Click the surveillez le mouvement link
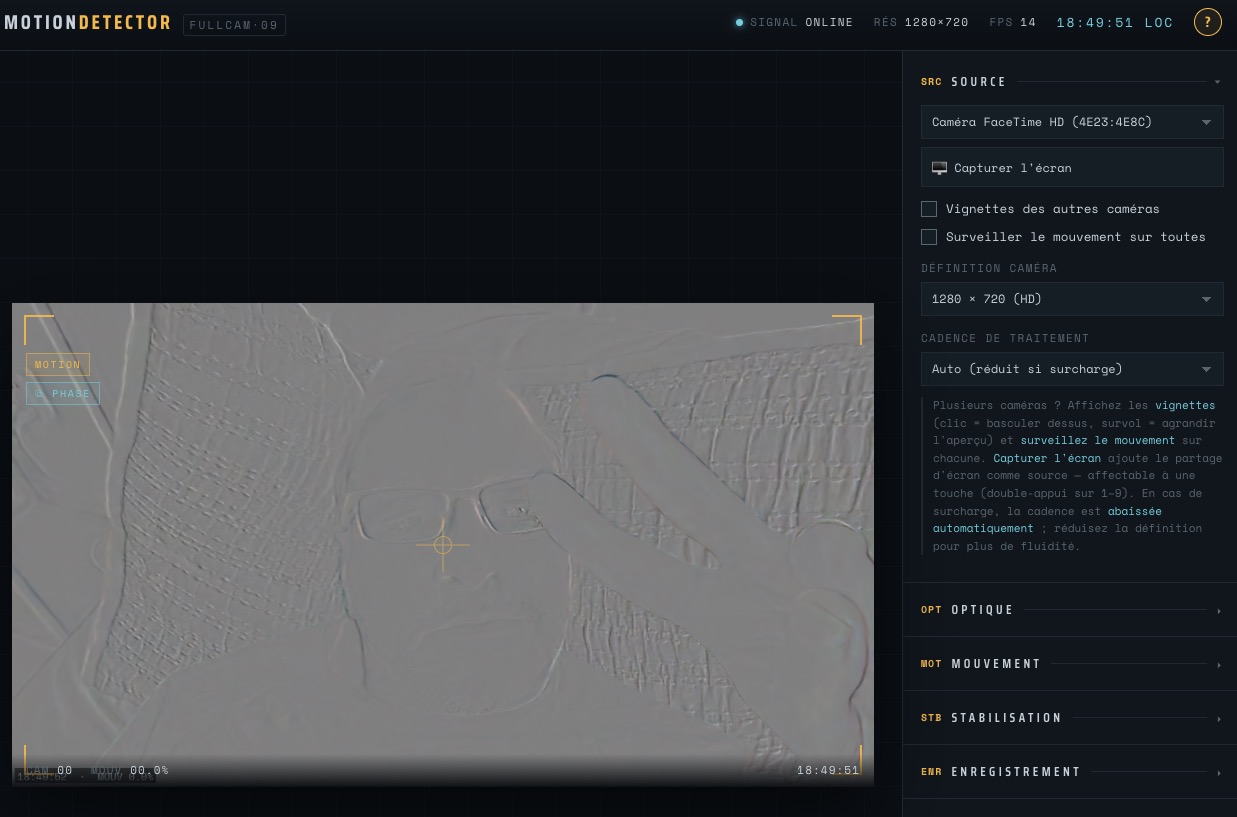Image resolution: width=1237 pixels, height=817 pixels. click(x=1098, y=440)
